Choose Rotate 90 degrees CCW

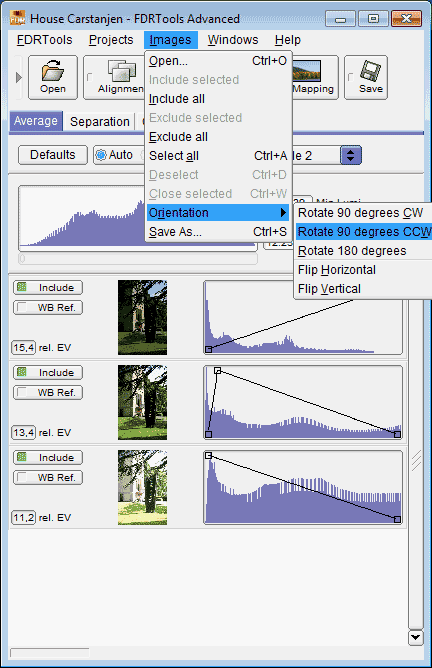(x=364, y=232)
